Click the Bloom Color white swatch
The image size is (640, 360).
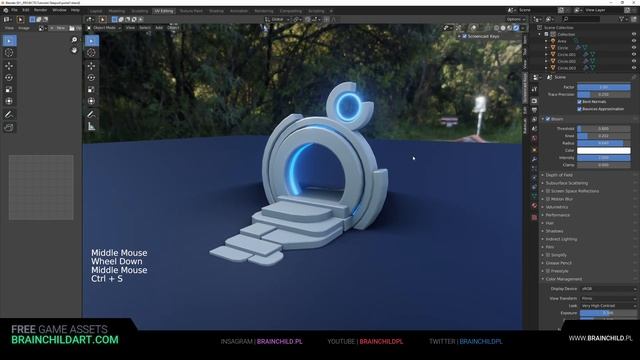(604, 151)
